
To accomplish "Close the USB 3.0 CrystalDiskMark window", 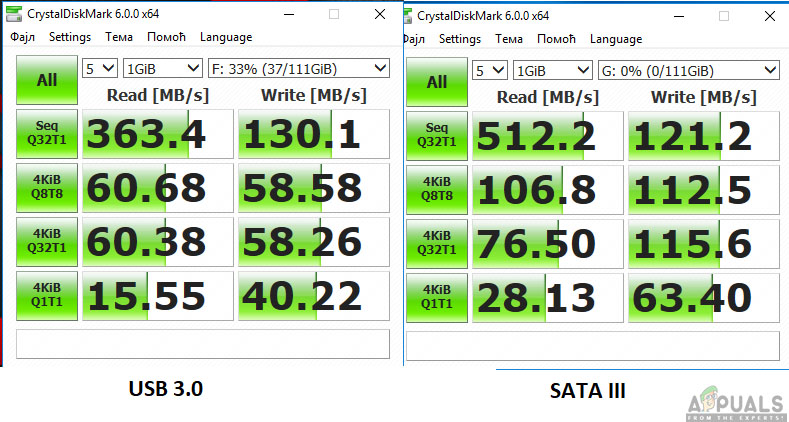I will point(380,14).
